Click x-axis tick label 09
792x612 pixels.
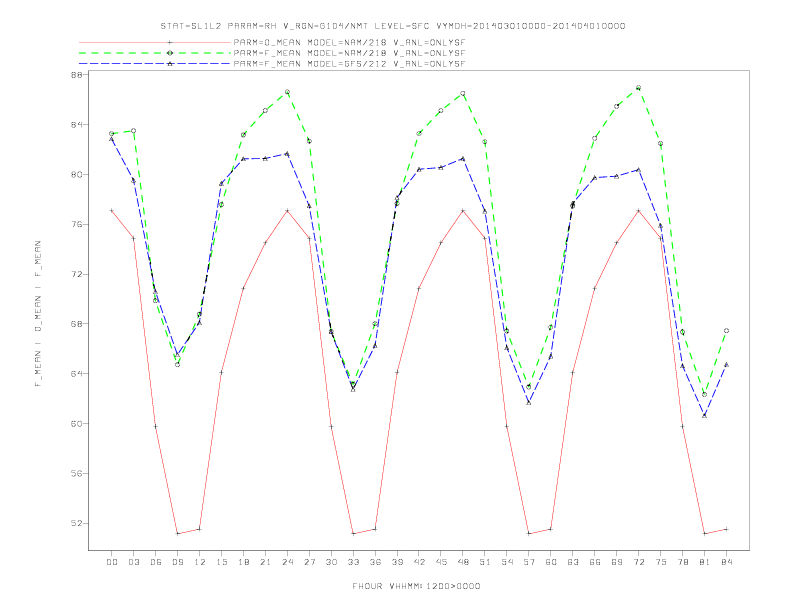(177, 562)
